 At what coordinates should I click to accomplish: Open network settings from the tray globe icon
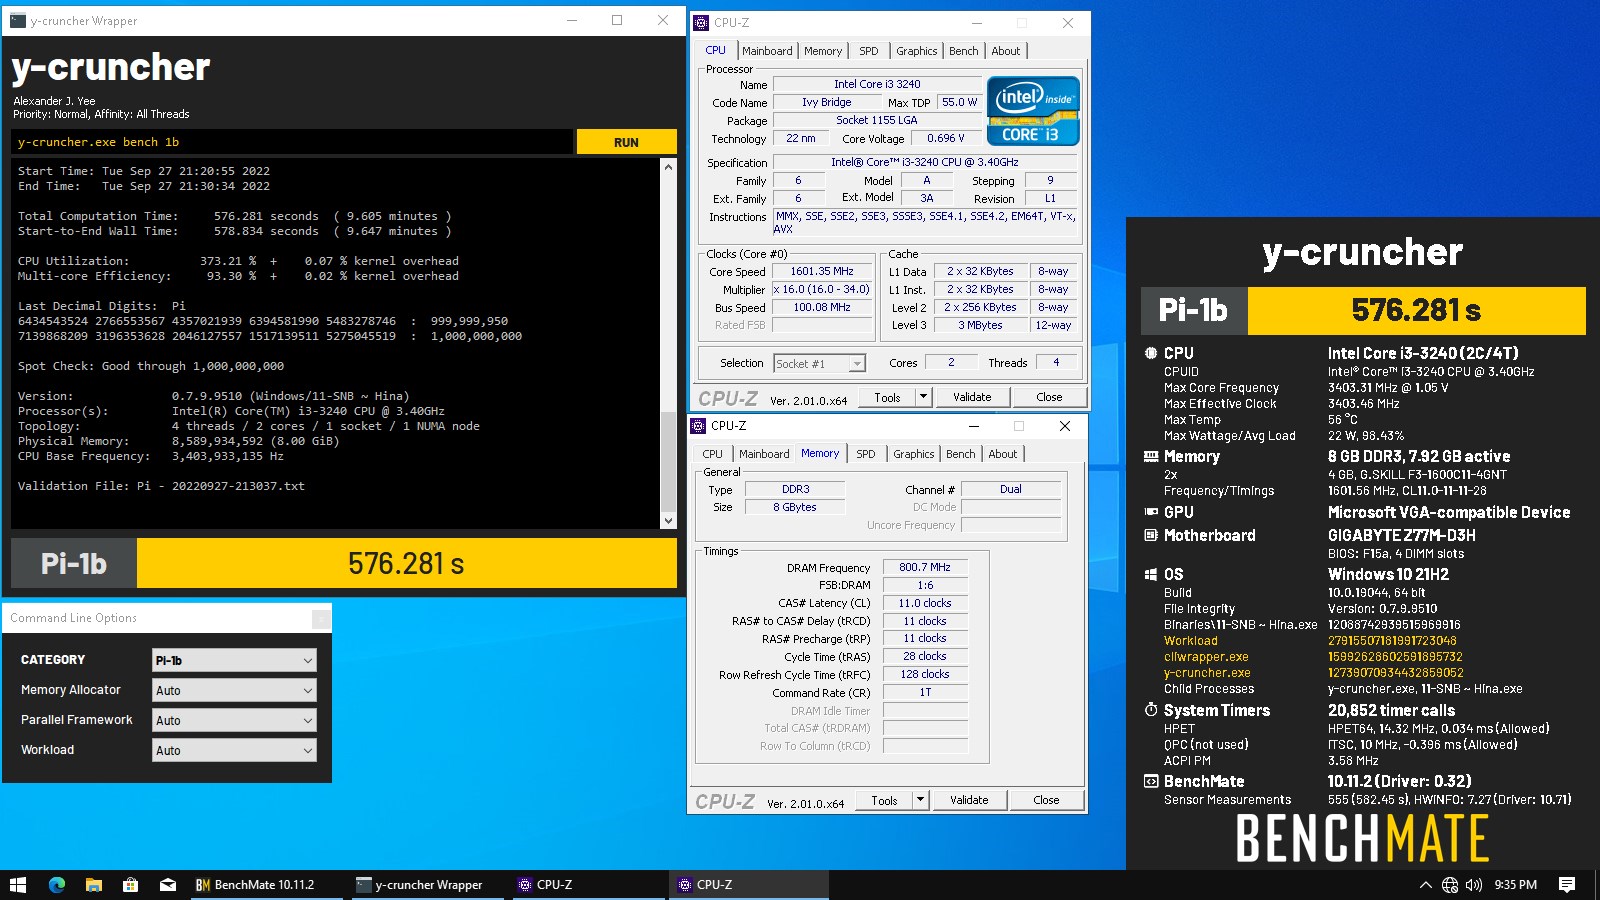tap(1450, 885)
